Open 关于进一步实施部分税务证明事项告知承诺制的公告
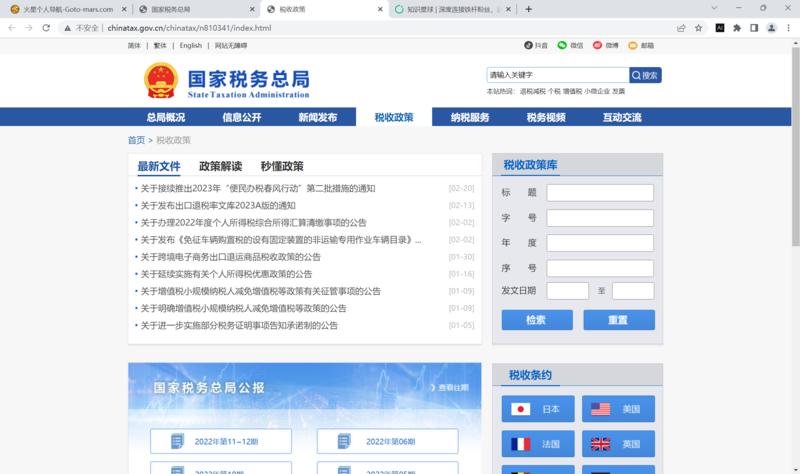800x474 pixels. point(239,326)
